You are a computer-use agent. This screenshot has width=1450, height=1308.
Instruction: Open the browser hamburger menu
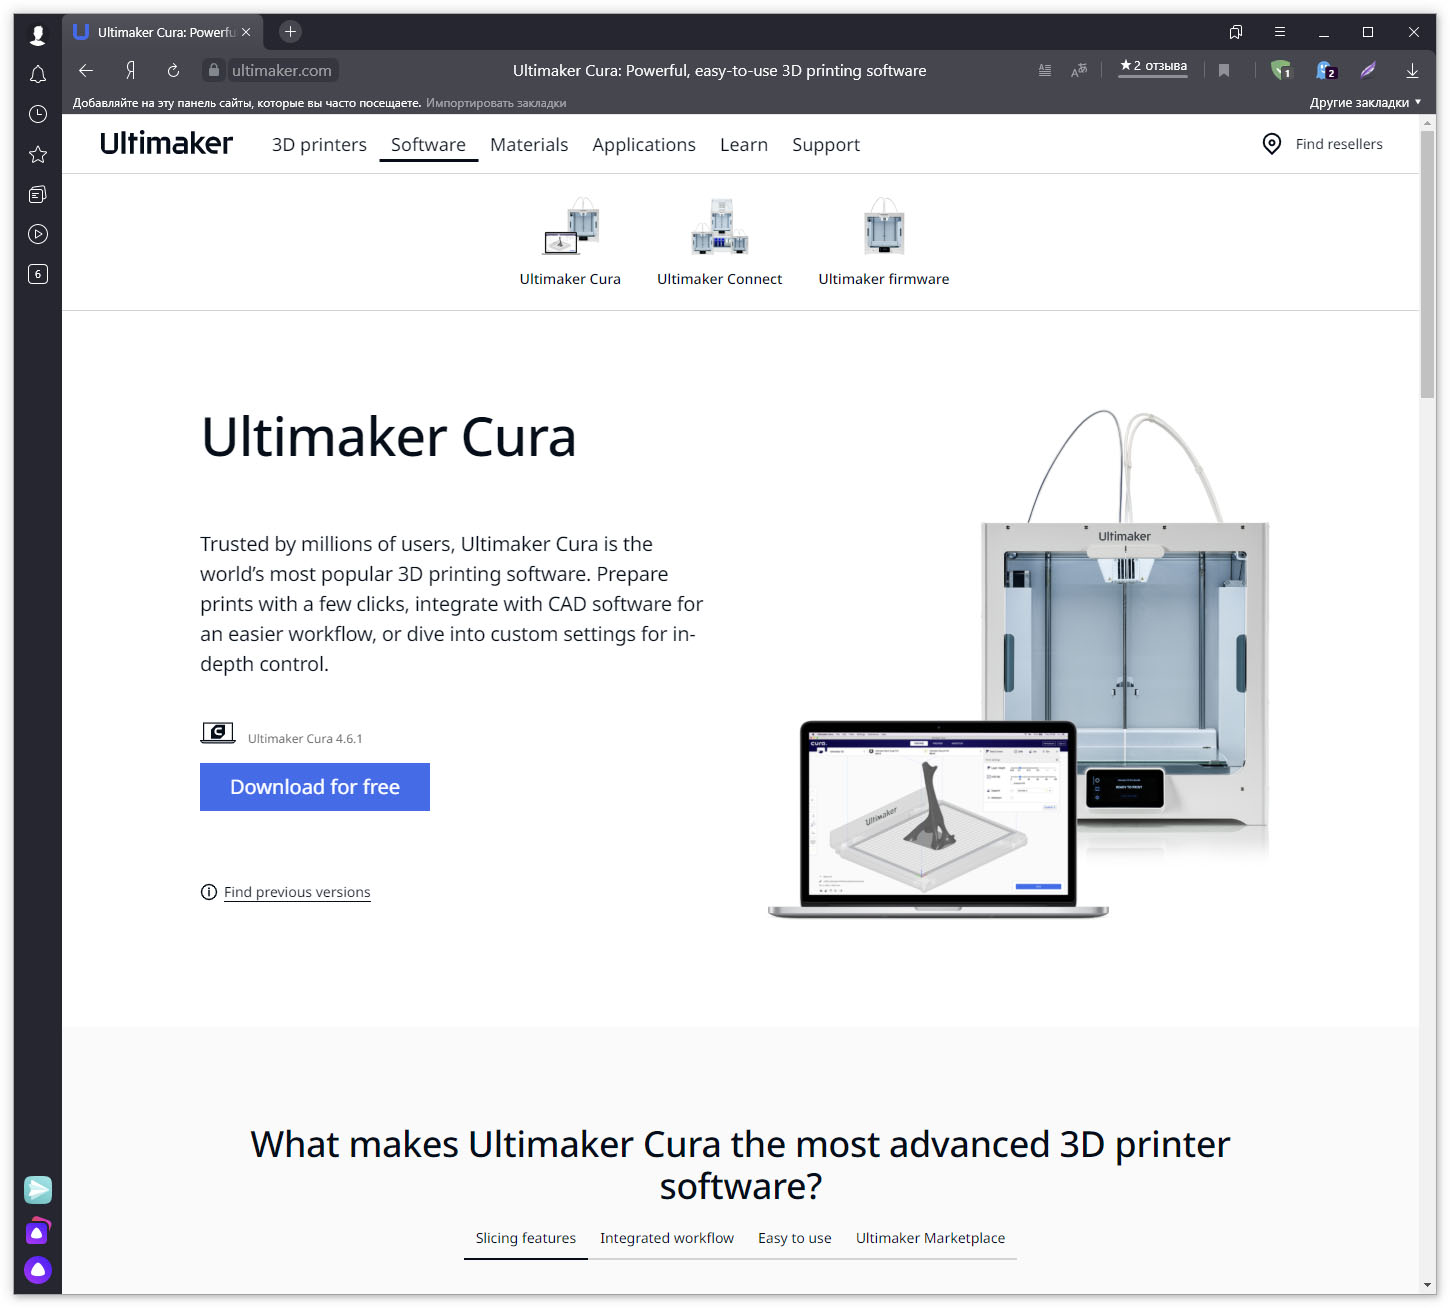[x=1279, y=32]
